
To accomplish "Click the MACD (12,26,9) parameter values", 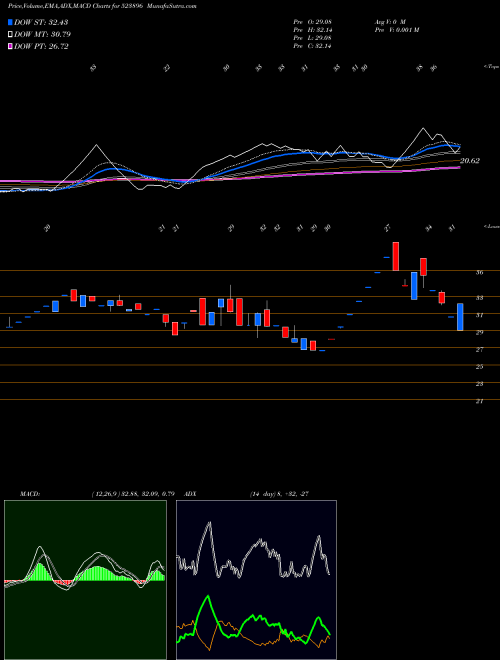I will (x=133, y=494).
